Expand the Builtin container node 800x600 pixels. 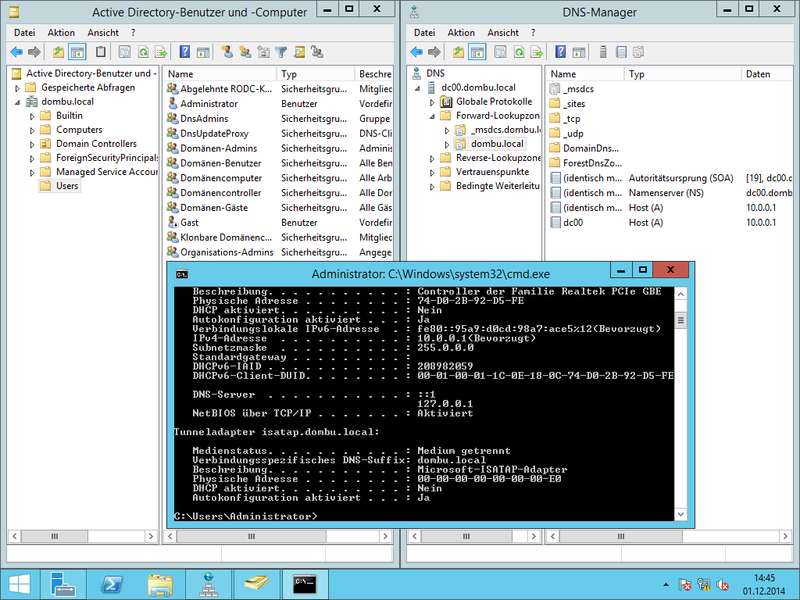click(32, 116)
